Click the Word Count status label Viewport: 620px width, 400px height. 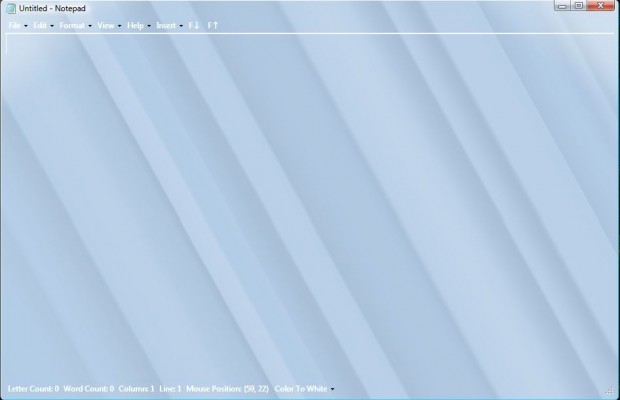[89, 388]
